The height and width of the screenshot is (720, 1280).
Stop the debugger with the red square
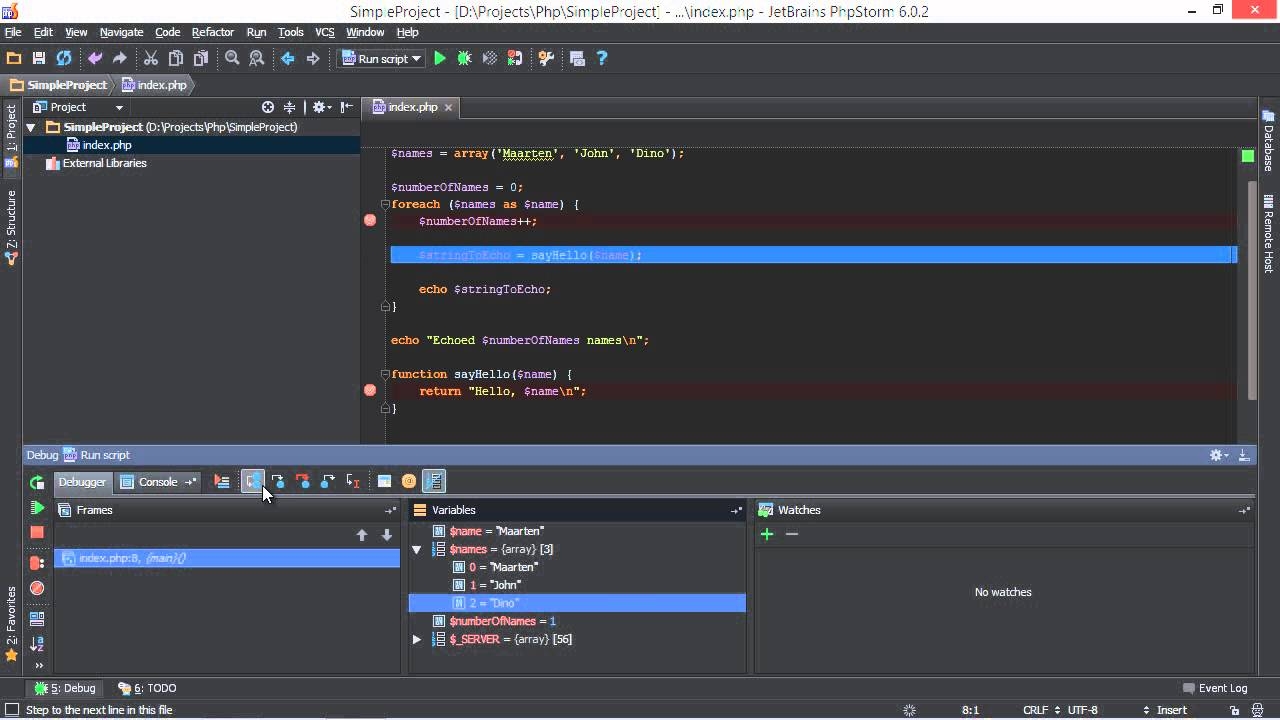pos(38,533)
